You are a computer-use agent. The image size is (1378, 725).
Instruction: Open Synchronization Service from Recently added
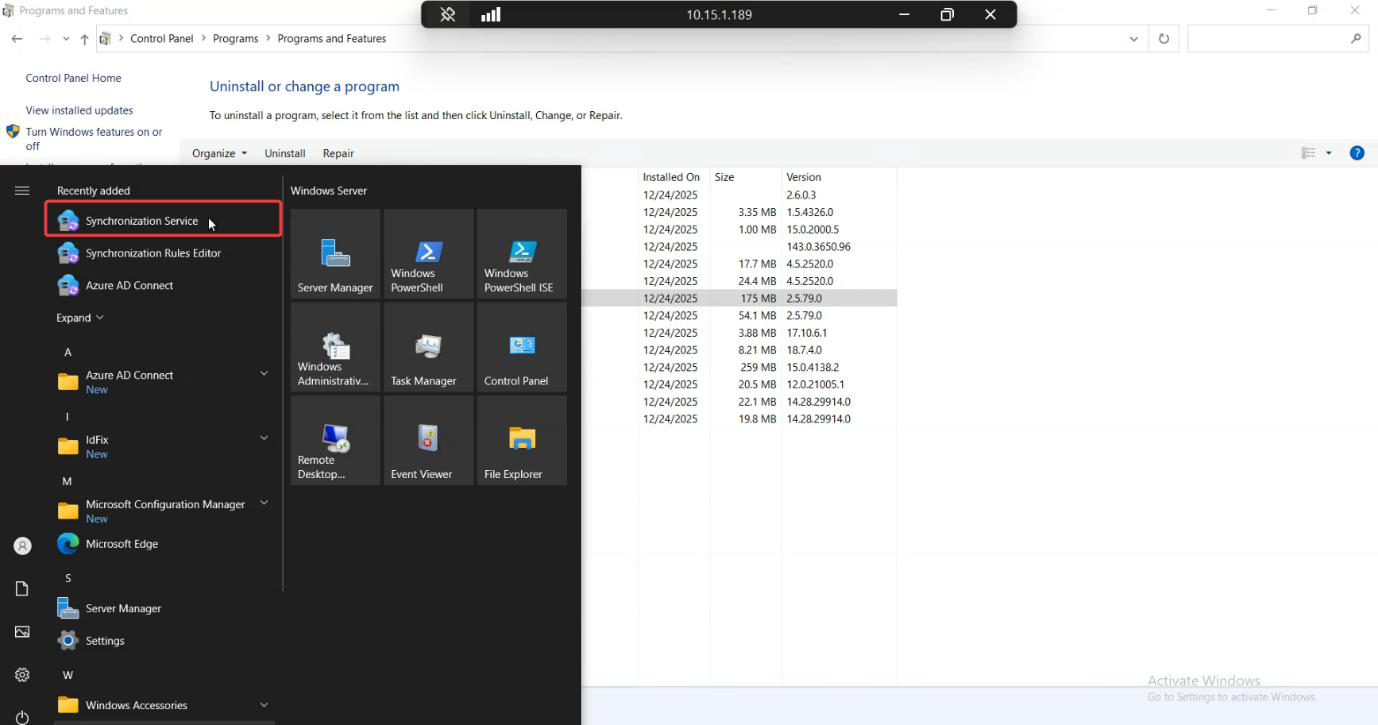click(x=163, y=221)
